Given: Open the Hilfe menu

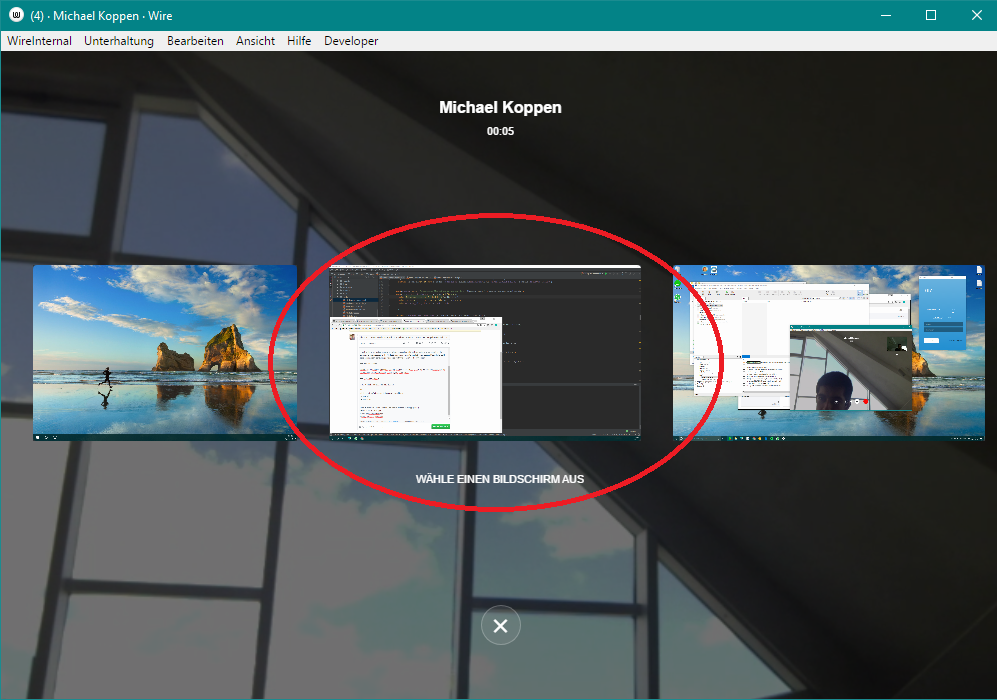Looking at the screenshot, I should 299,41.
